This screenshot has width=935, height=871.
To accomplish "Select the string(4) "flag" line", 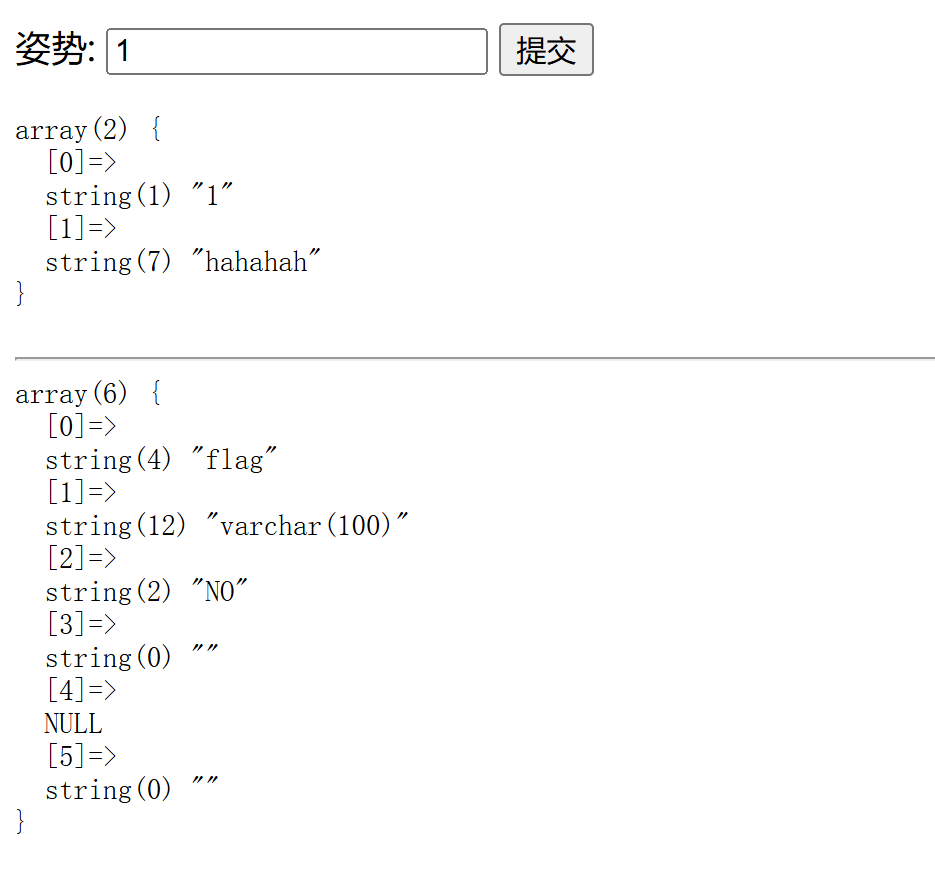I will point(161,460).
